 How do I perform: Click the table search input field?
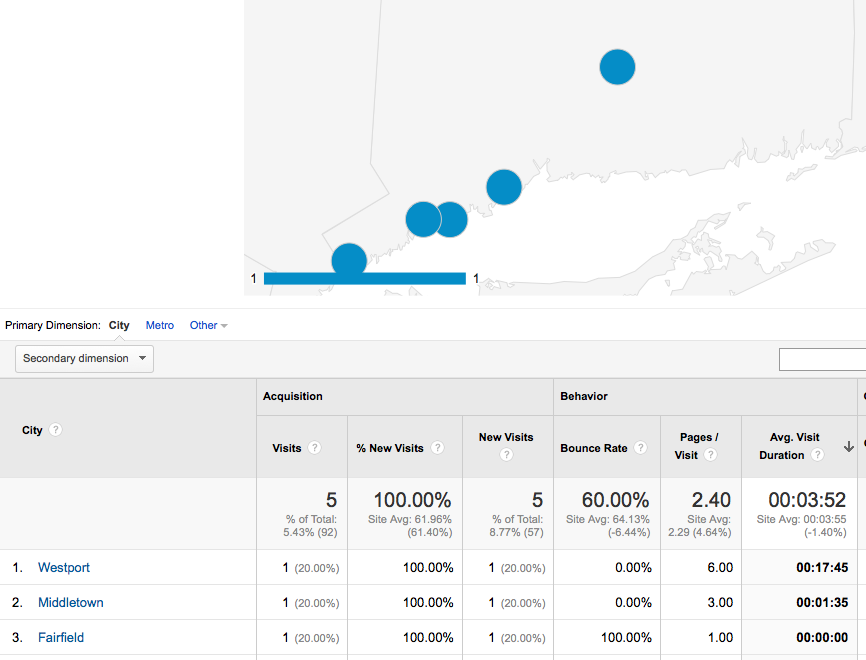[x=822, y=360]
